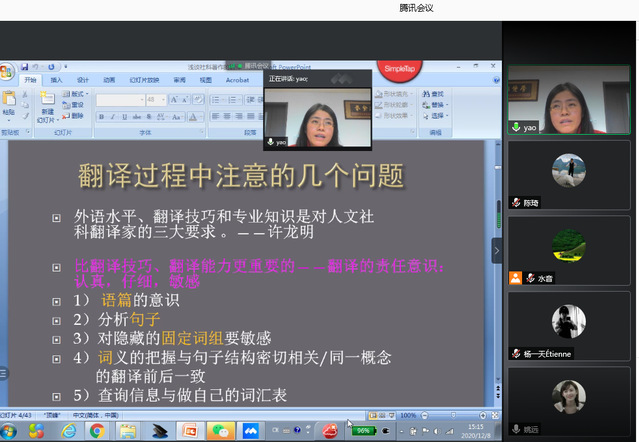Click the round Office button
This screenshot has width=639, height=442.
tap(6, 73)
